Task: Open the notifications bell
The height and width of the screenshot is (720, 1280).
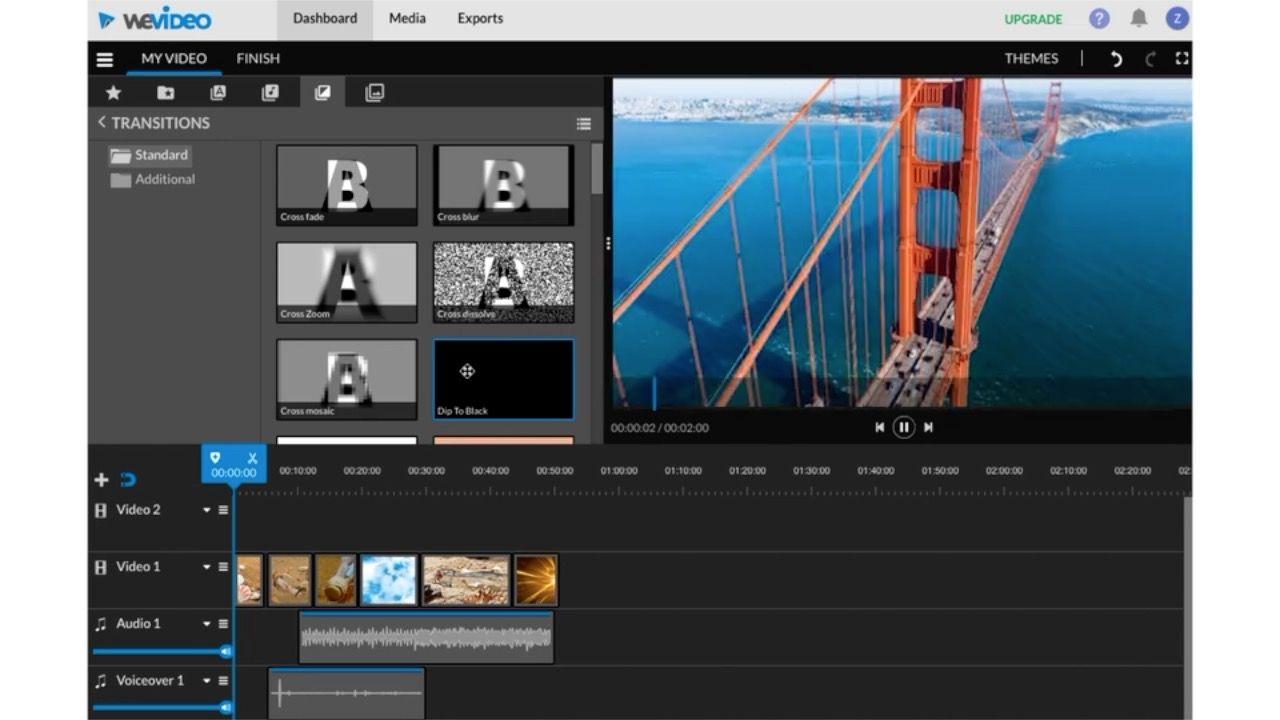Action: point(1138,18)
